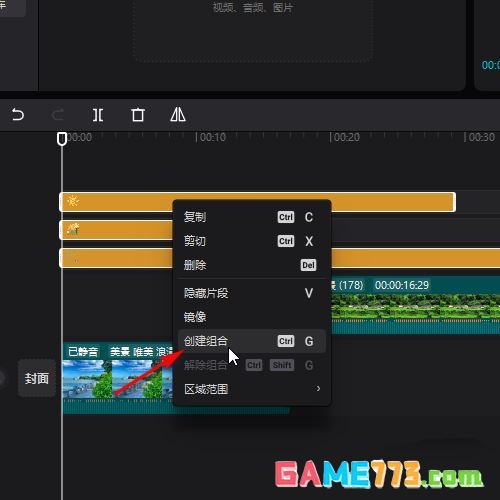Click the undo arrow icon
The image size is (500, 500).
(18, 115)
